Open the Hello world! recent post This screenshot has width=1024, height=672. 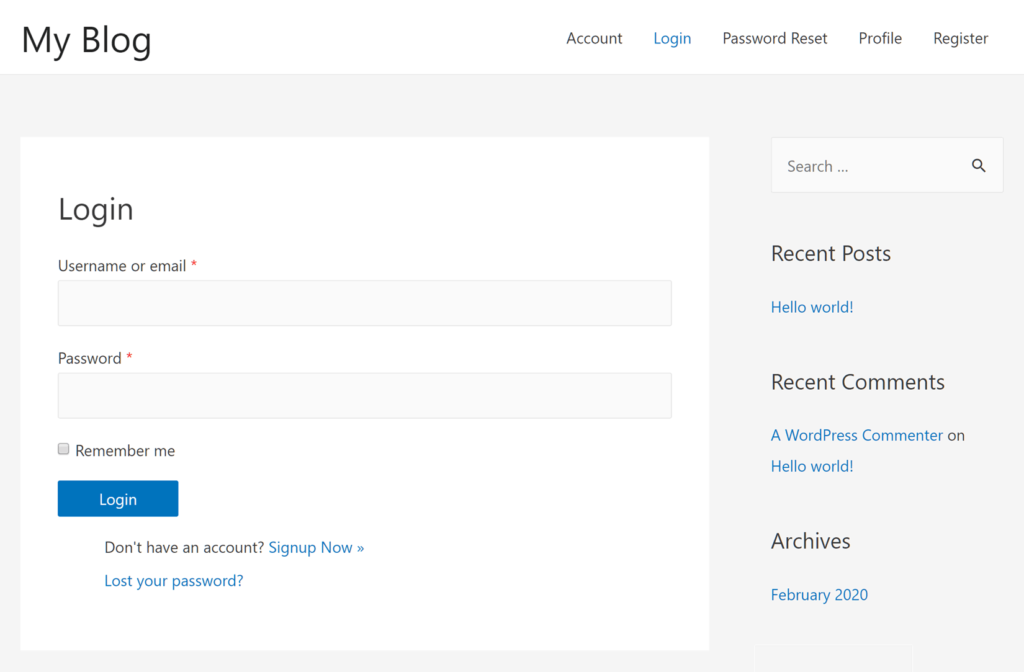(x=811, y=306)
